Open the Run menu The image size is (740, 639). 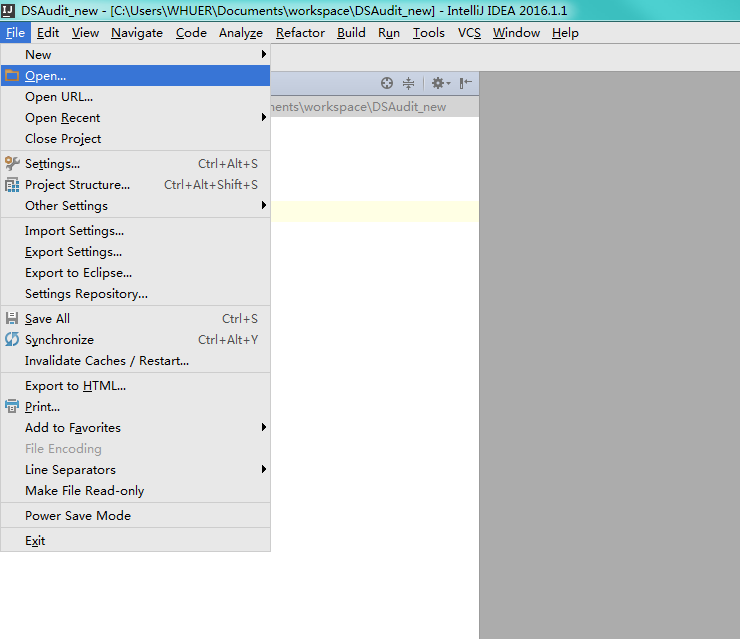[x=389, y=33]
